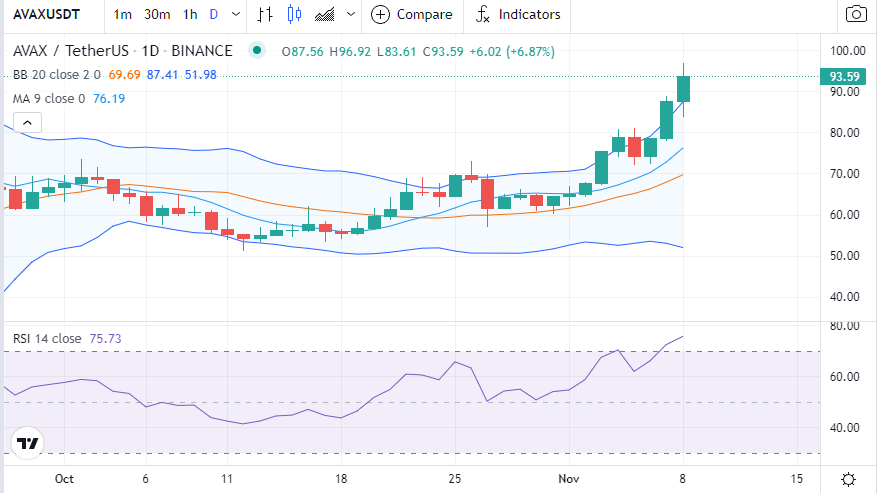Take a chart snapshot with camera icon
The image size is (885, 493).
[856, 14]
